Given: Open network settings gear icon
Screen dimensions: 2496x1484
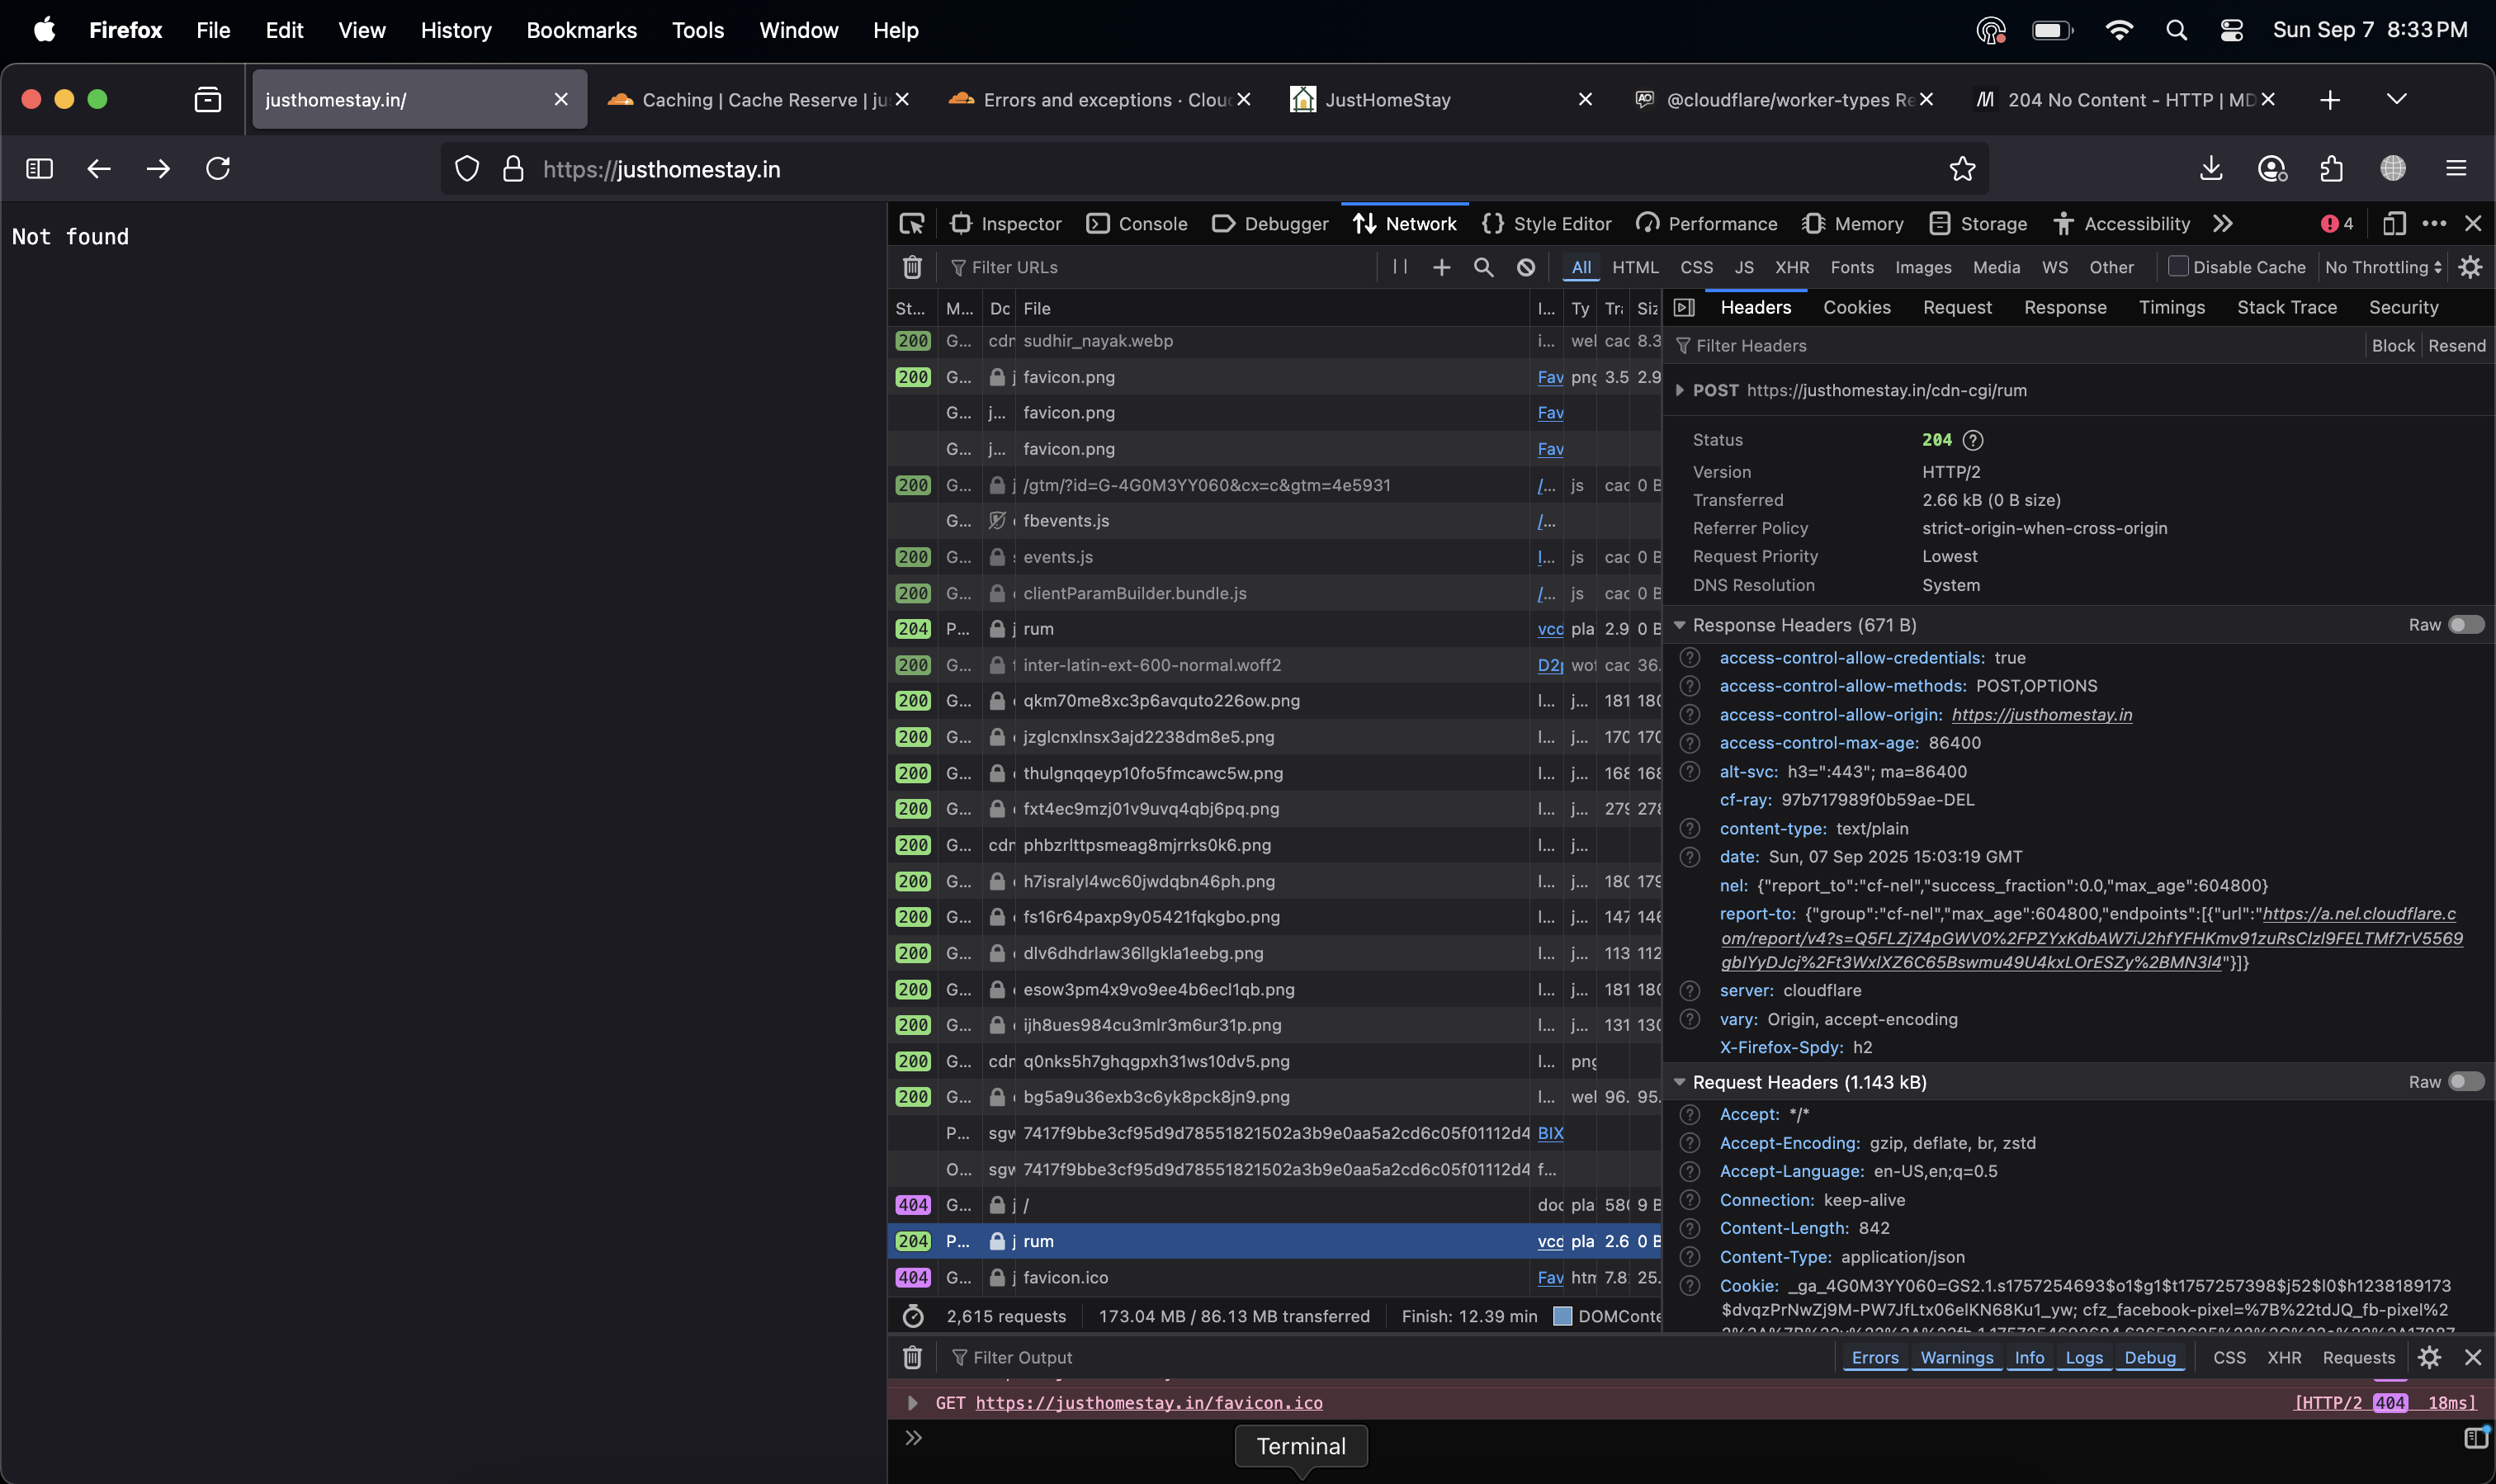Looking at the screenshot, I should [2469, 267].
